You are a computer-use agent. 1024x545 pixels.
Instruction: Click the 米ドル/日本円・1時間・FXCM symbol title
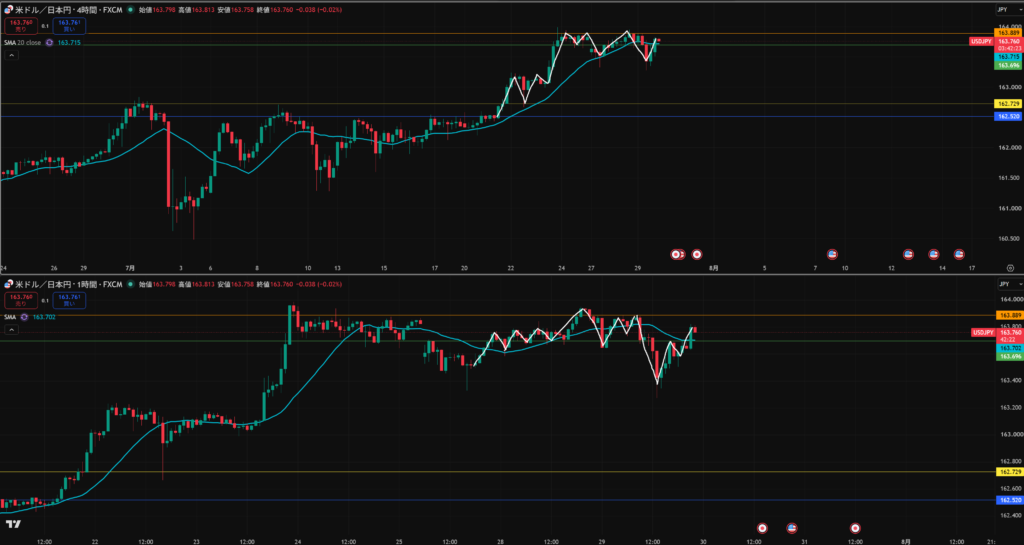coord(69,284)
